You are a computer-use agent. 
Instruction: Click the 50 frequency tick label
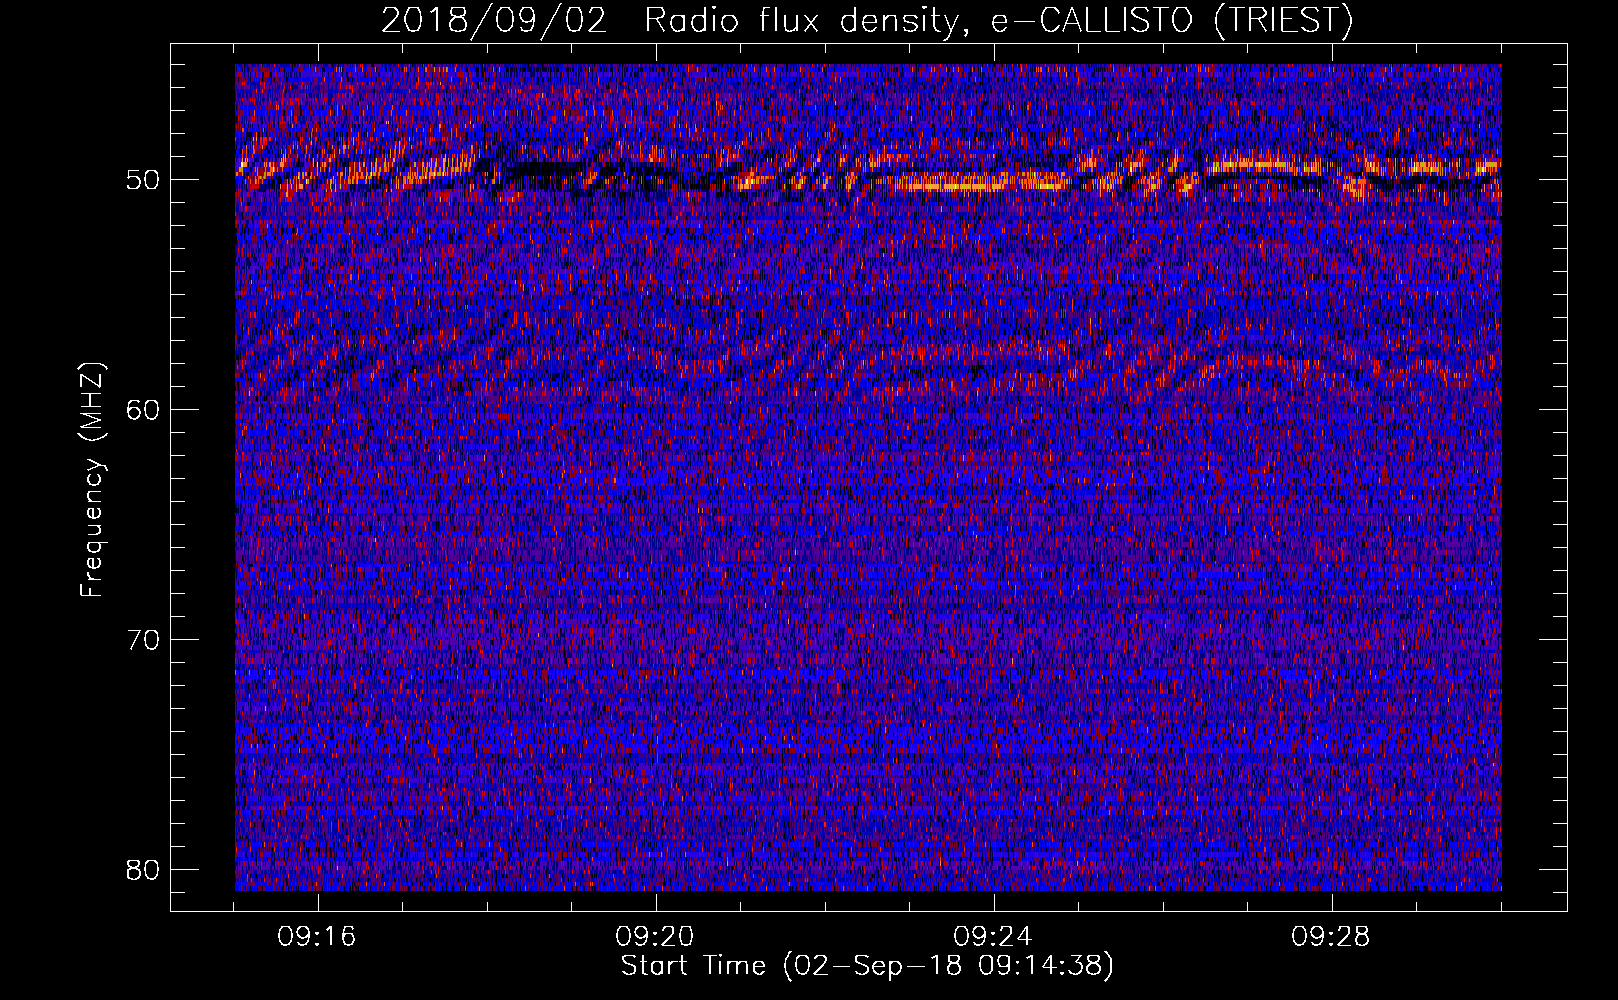click(143, 180)
